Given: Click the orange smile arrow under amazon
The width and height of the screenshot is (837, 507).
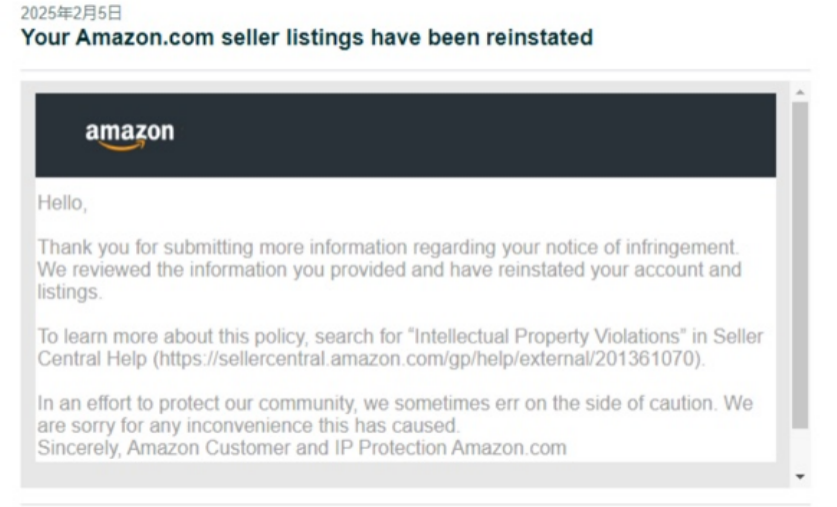Looking at the screenshot, I should click(122, 146).
